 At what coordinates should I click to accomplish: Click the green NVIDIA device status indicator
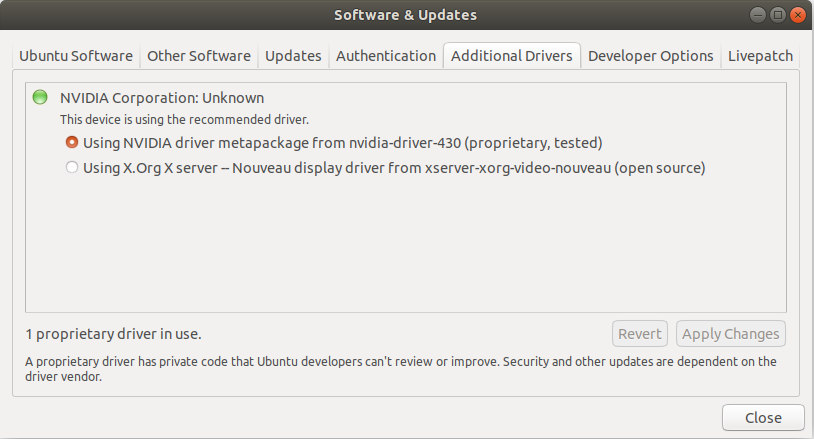40,98
